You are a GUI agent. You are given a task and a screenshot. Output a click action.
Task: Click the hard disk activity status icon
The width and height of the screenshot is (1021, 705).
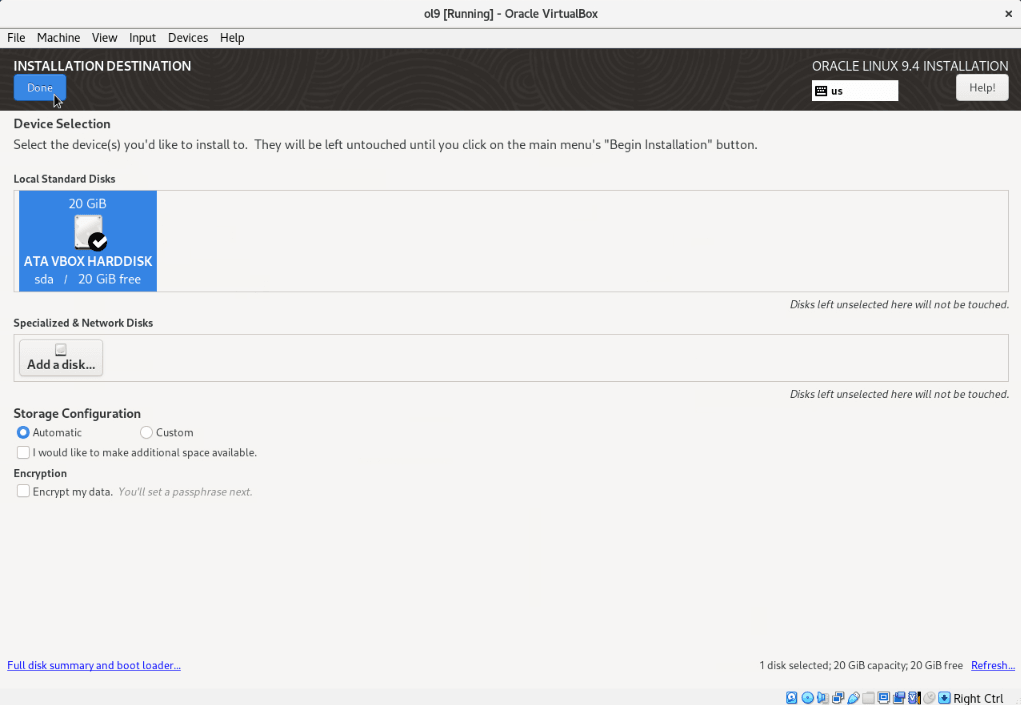(791, 698)
